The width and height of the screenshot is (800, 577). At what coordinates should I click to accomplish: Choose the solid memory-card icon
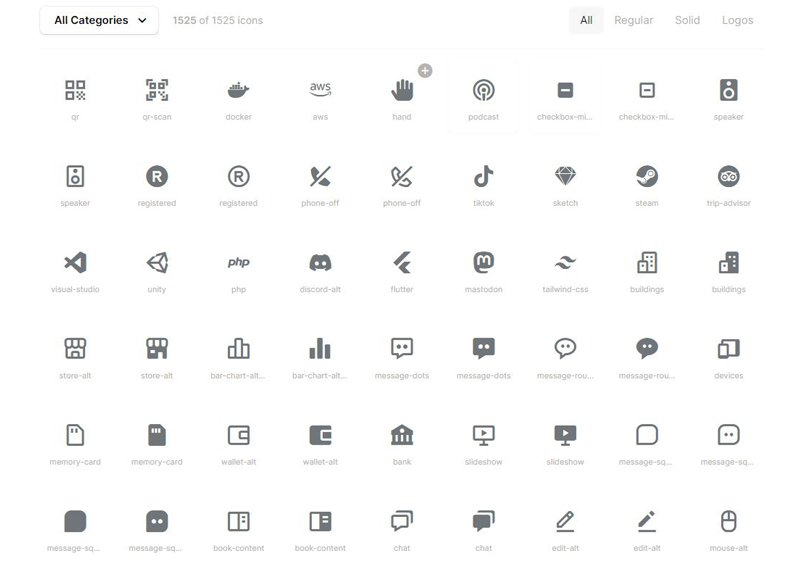pyautogui.click(x=157, y=435)
